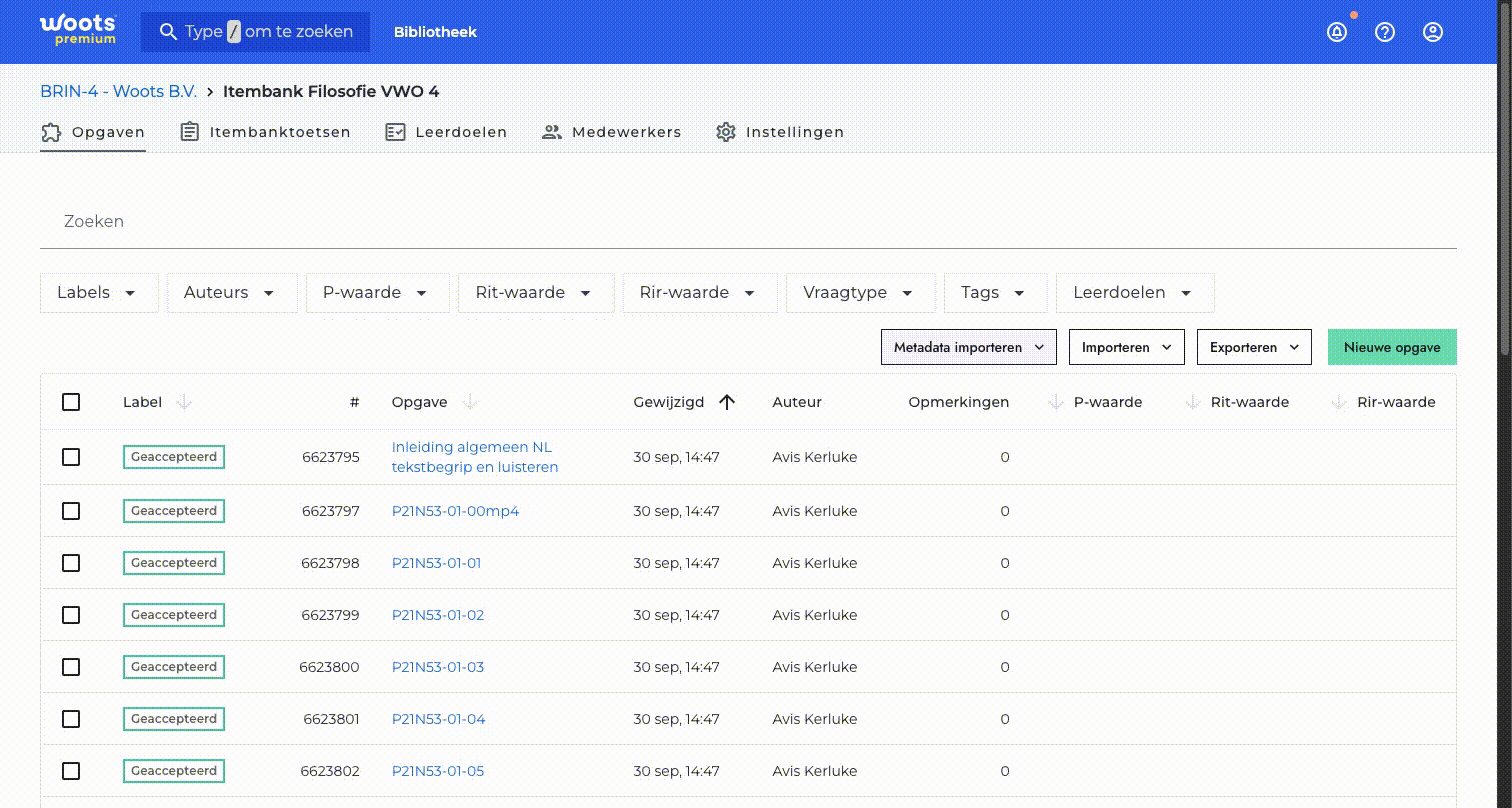Viewport: 1512px width, 808px height.
Task: Check the box for P21N53-01-05
Action: [x=71, y=771]
